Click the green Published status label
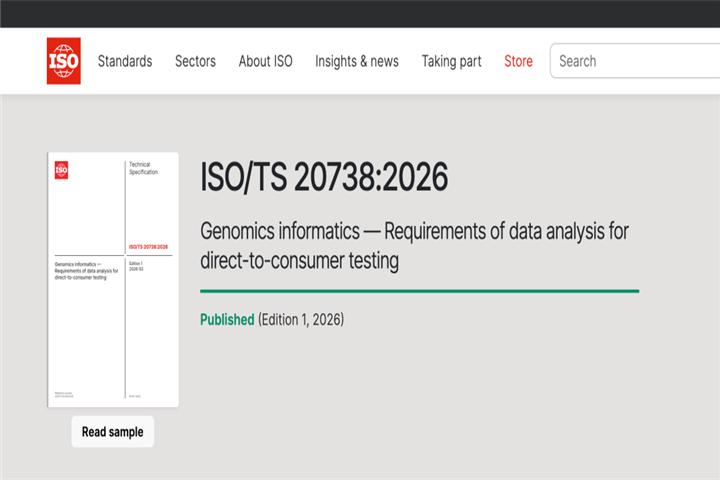 [227, 320]
